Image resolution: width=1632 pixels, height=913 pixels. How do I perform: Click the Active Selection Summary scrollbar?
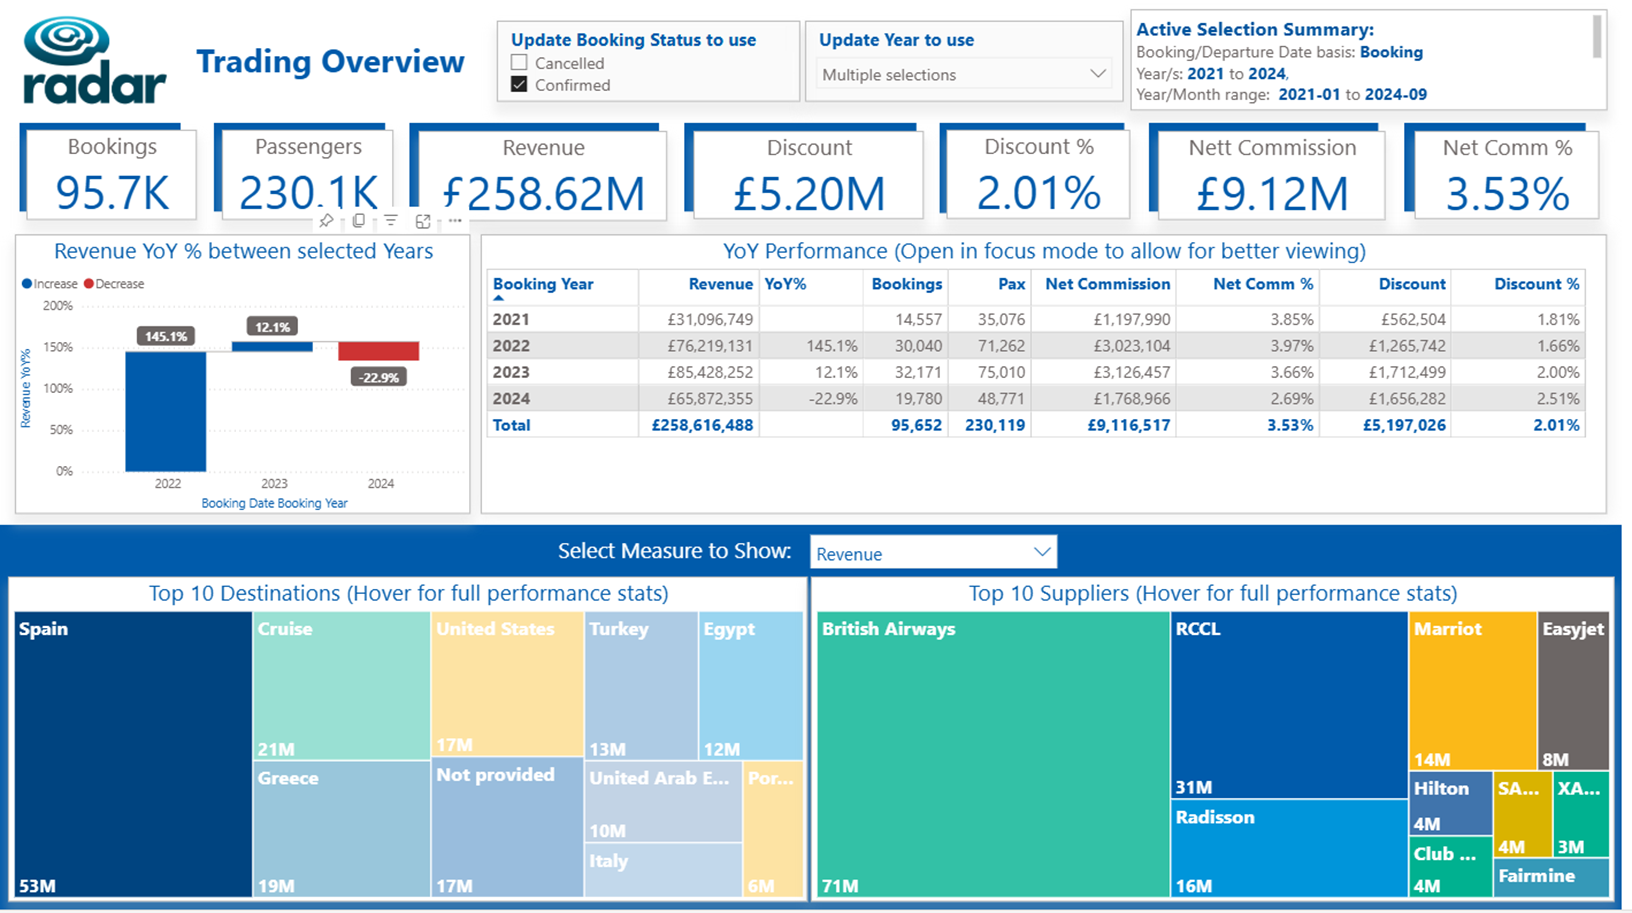1596,36
